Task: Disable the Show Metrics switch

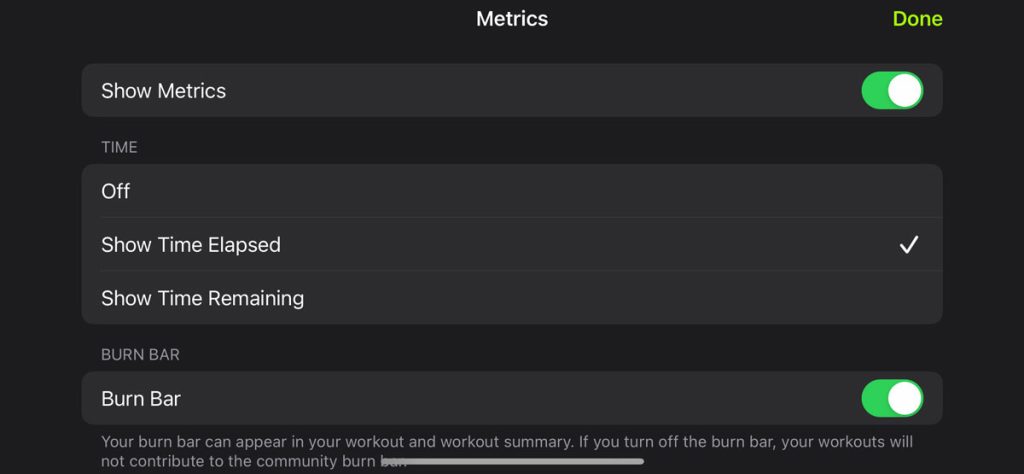Action: pos(891,91)
